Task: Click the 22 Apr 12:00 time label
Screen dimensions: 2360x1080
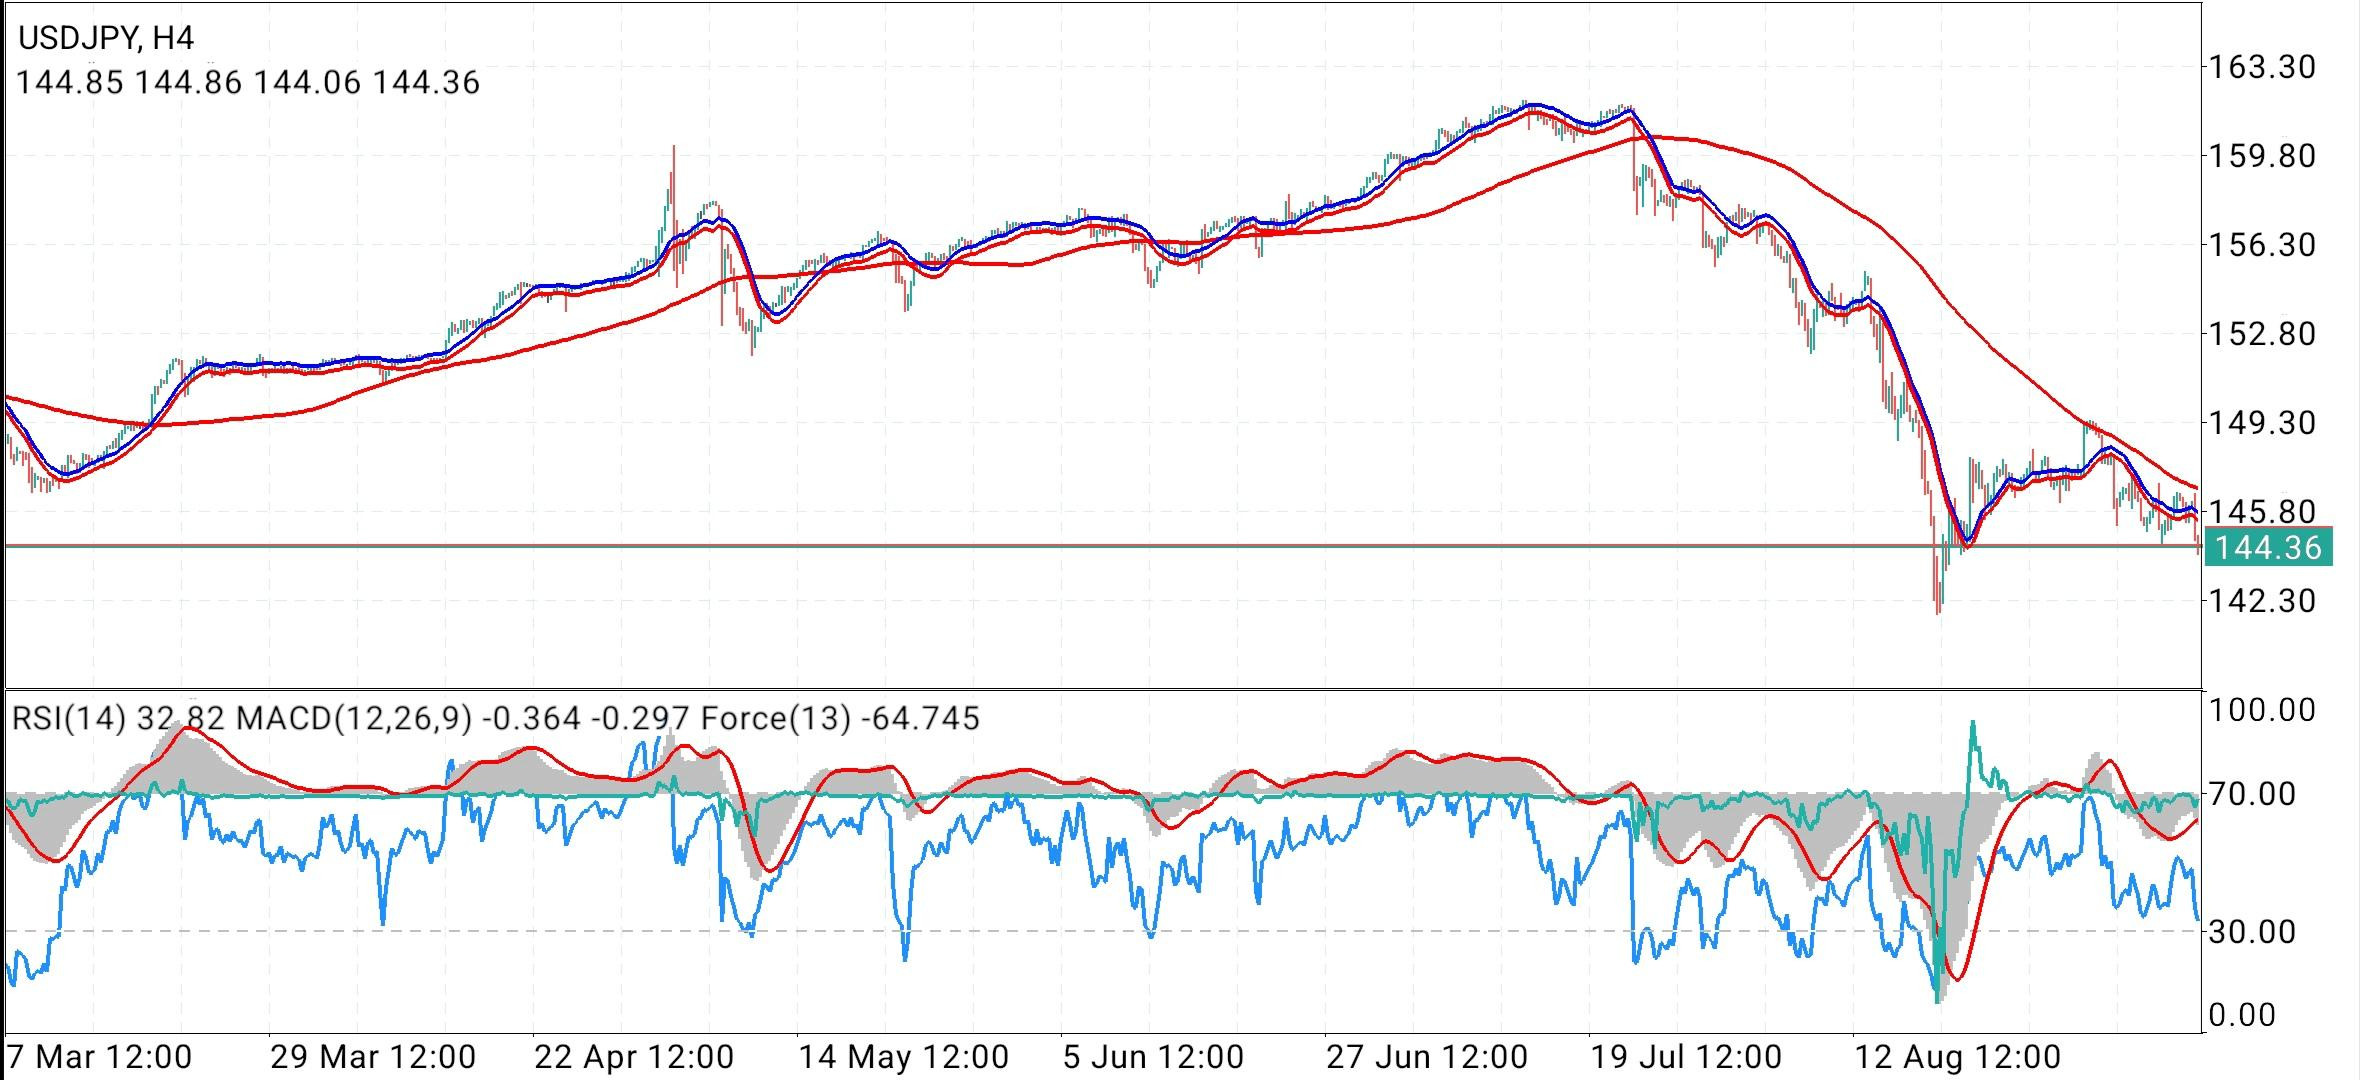Action: click(635, 1057)
